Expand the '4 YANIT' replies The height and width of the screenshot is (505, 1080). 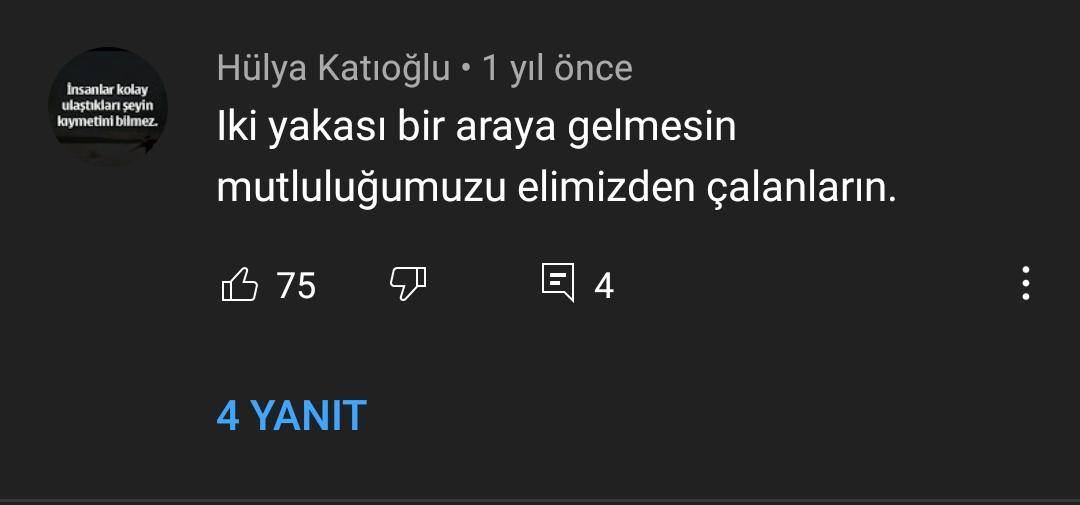(x=291, y=415)
